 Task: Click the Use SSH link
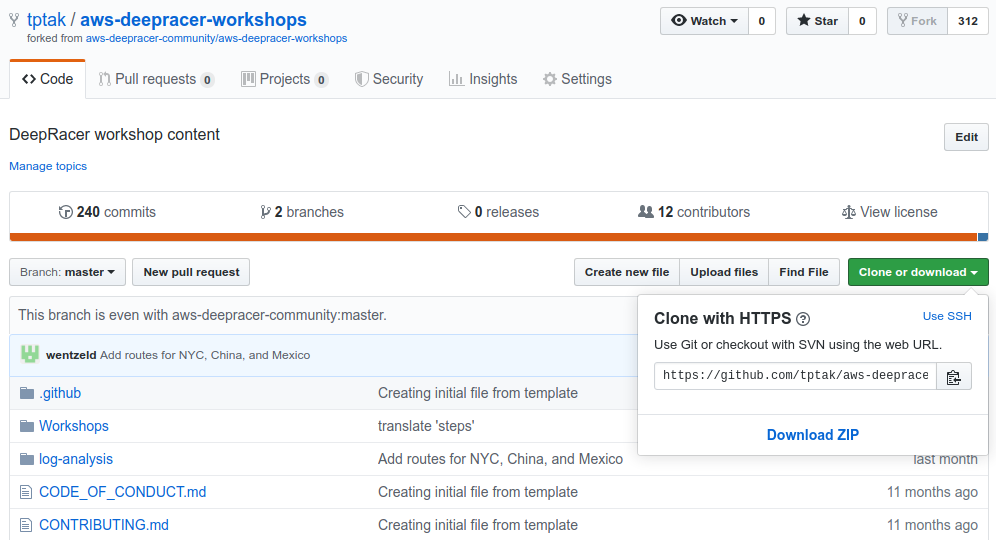pyautogui.click(x=946, y=316)
